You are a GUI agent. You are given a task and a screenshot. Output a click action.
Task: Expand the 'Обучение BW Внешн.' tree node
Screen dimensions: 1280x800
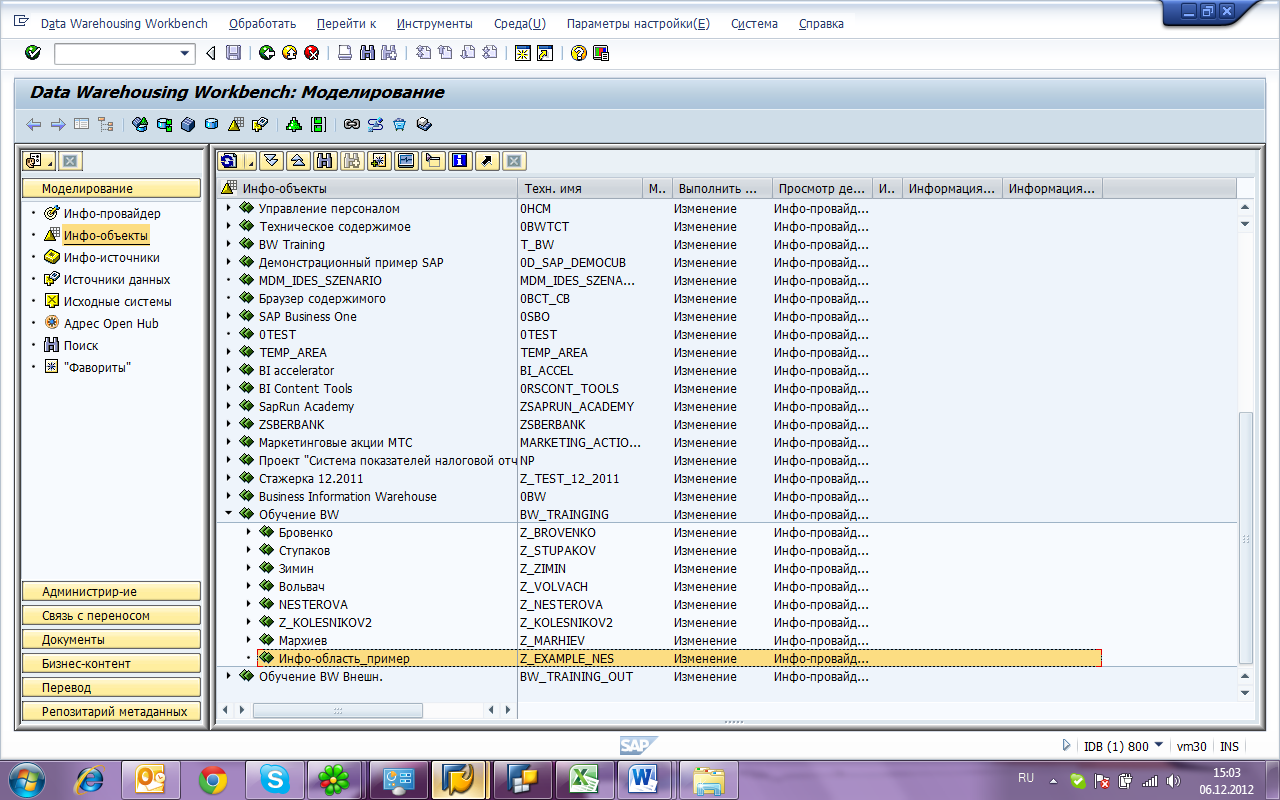(229, 676)
